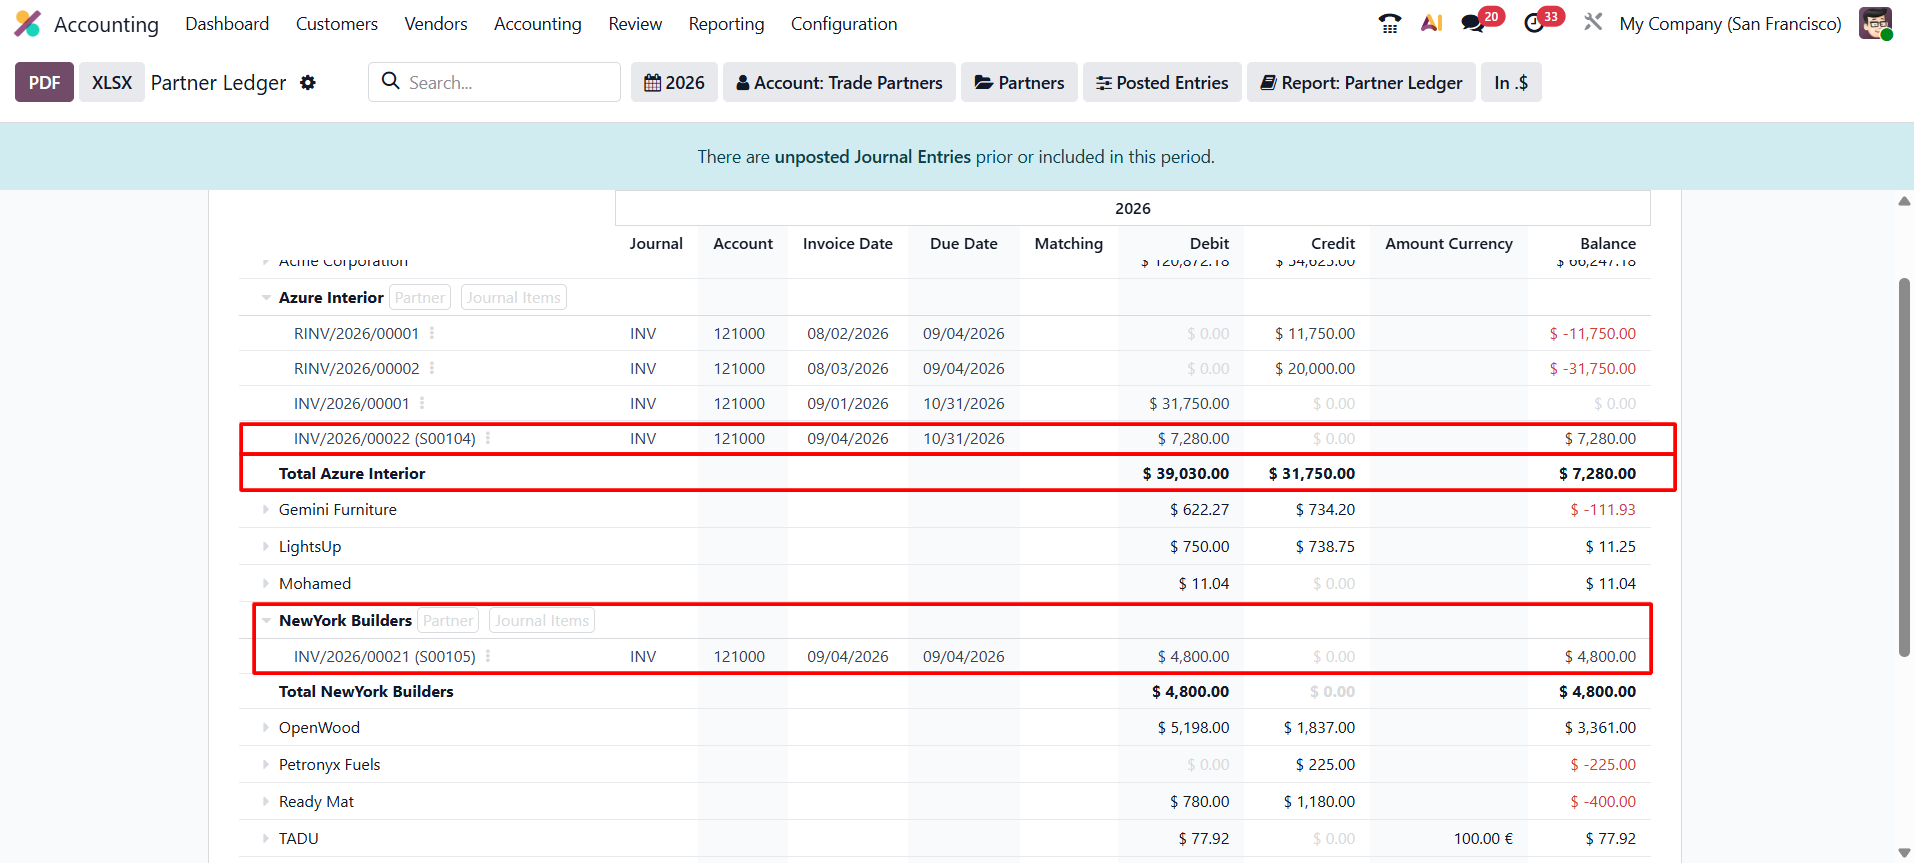Click the Credit column header
Viewport: 1914px width, 863px height.
(1333, 243)
